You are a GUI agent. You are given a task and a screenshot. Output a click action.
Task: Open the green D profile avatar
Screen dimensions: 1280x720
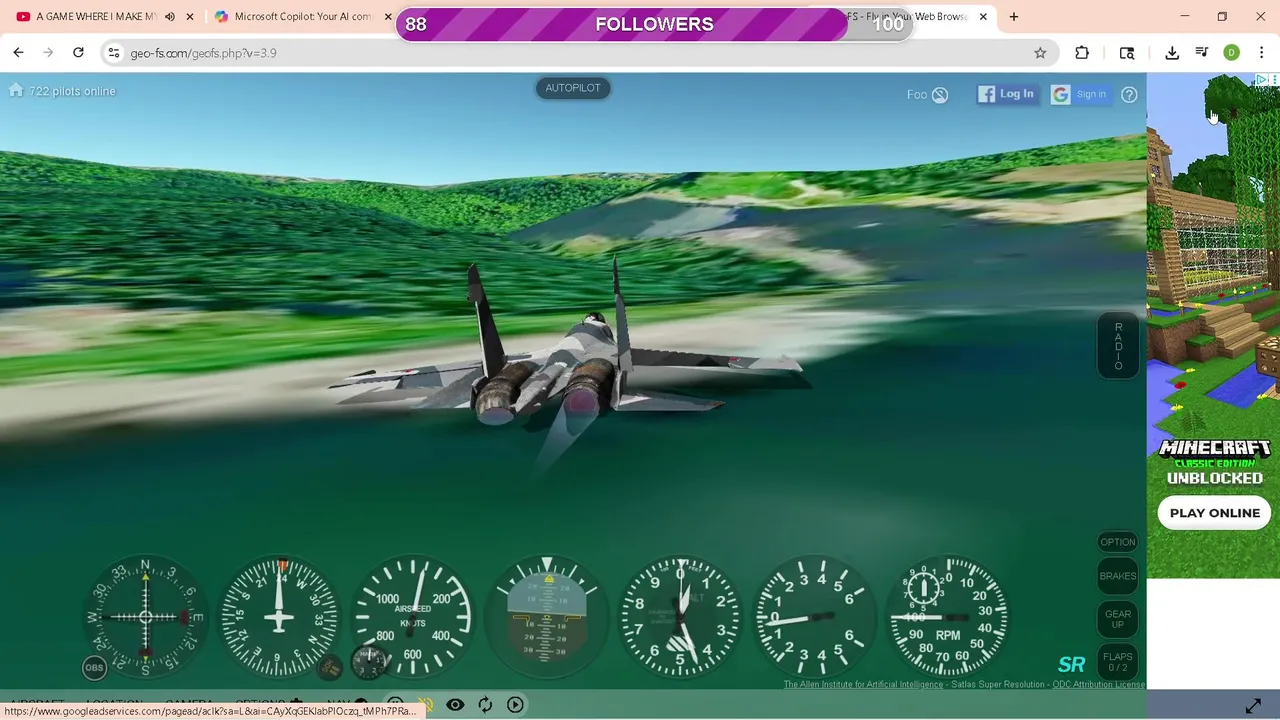[x=1232, y=53]
